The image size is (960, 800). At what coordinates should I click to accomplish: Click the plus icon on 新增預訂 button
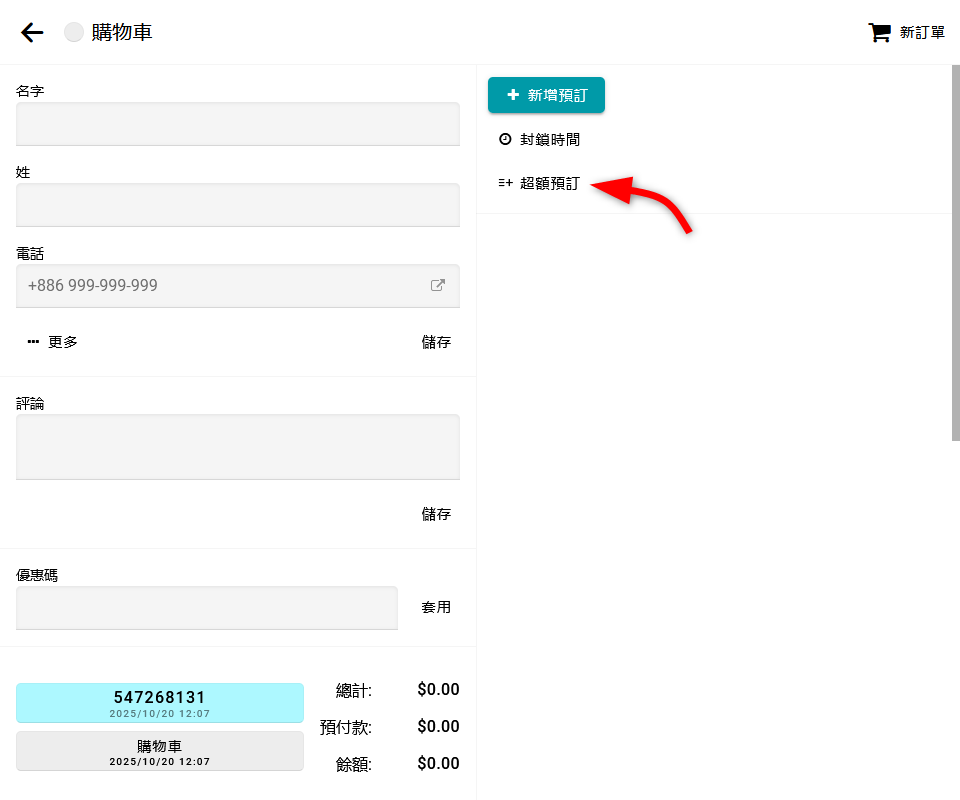pyautogui.click(x=513, y=95)
